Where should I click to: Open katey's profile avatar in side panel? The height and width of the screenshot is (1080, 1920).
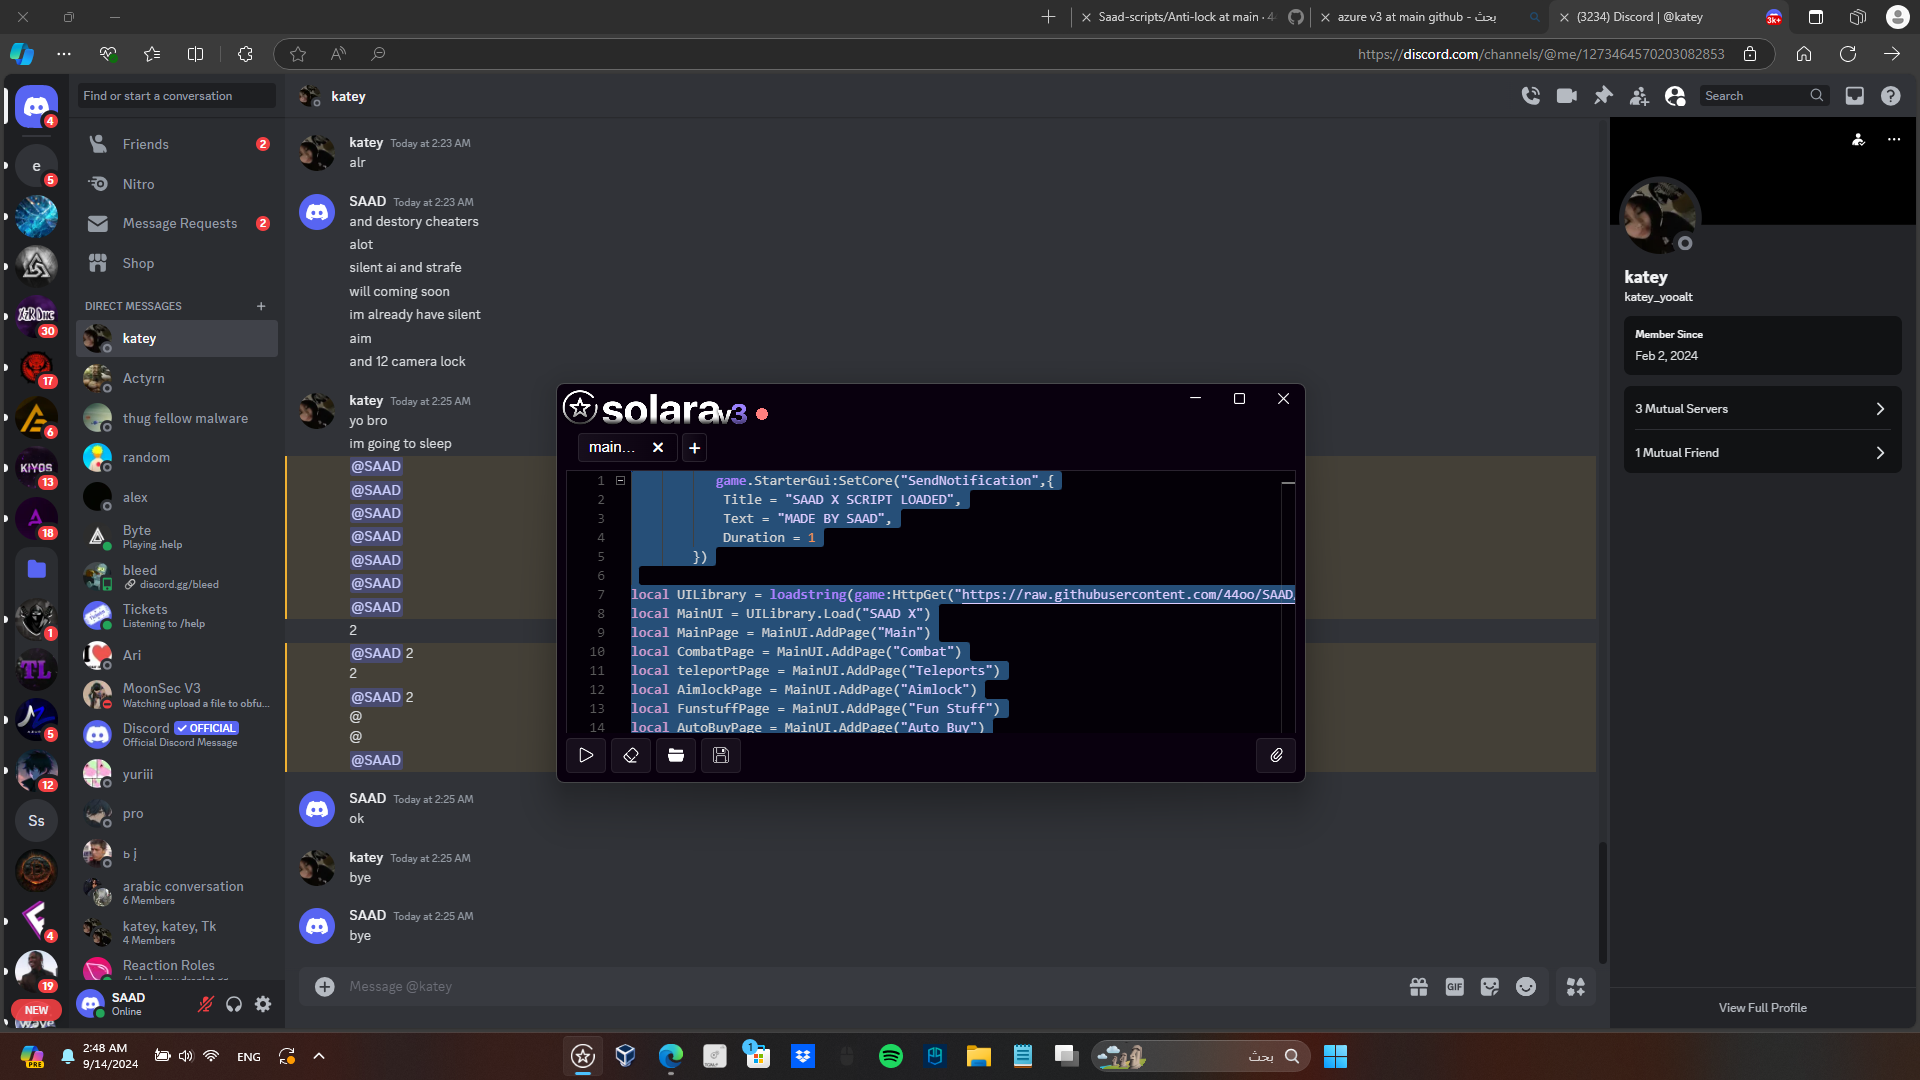tap(1660, 216)
